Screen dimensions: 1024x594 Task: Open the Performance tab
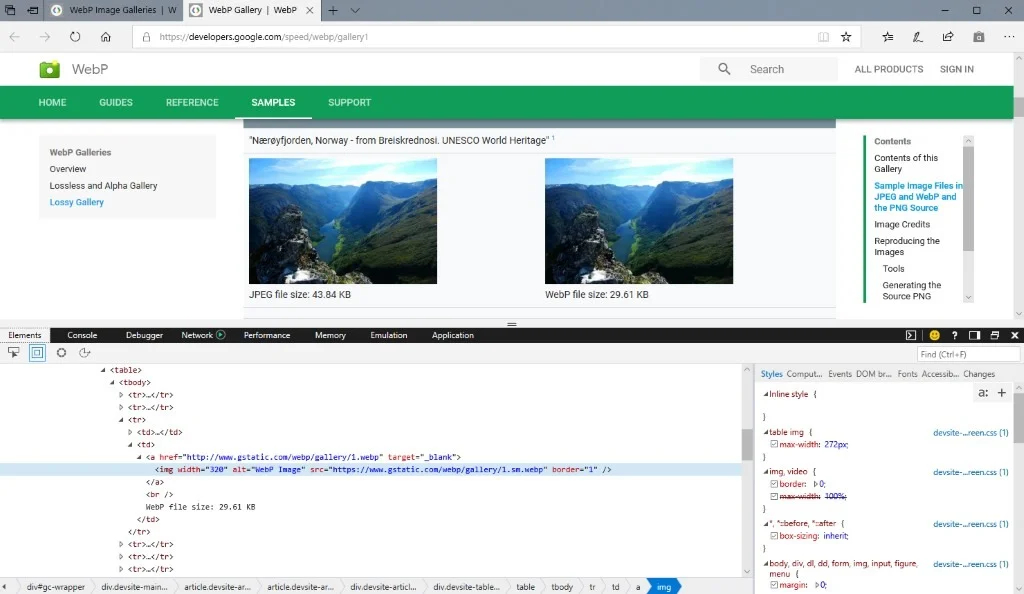tap(266, 335)
